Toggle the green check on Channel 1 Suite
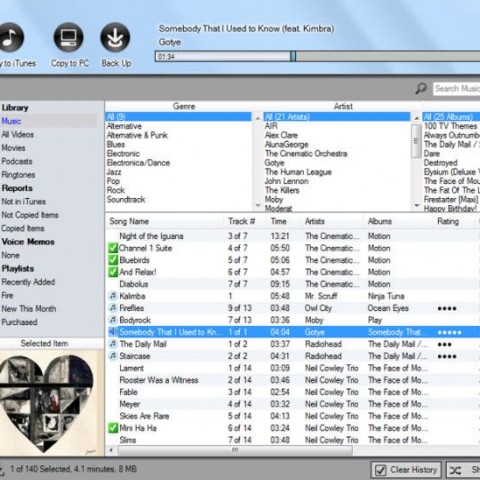Screen dimensions: 480x480 coord(113,248)
